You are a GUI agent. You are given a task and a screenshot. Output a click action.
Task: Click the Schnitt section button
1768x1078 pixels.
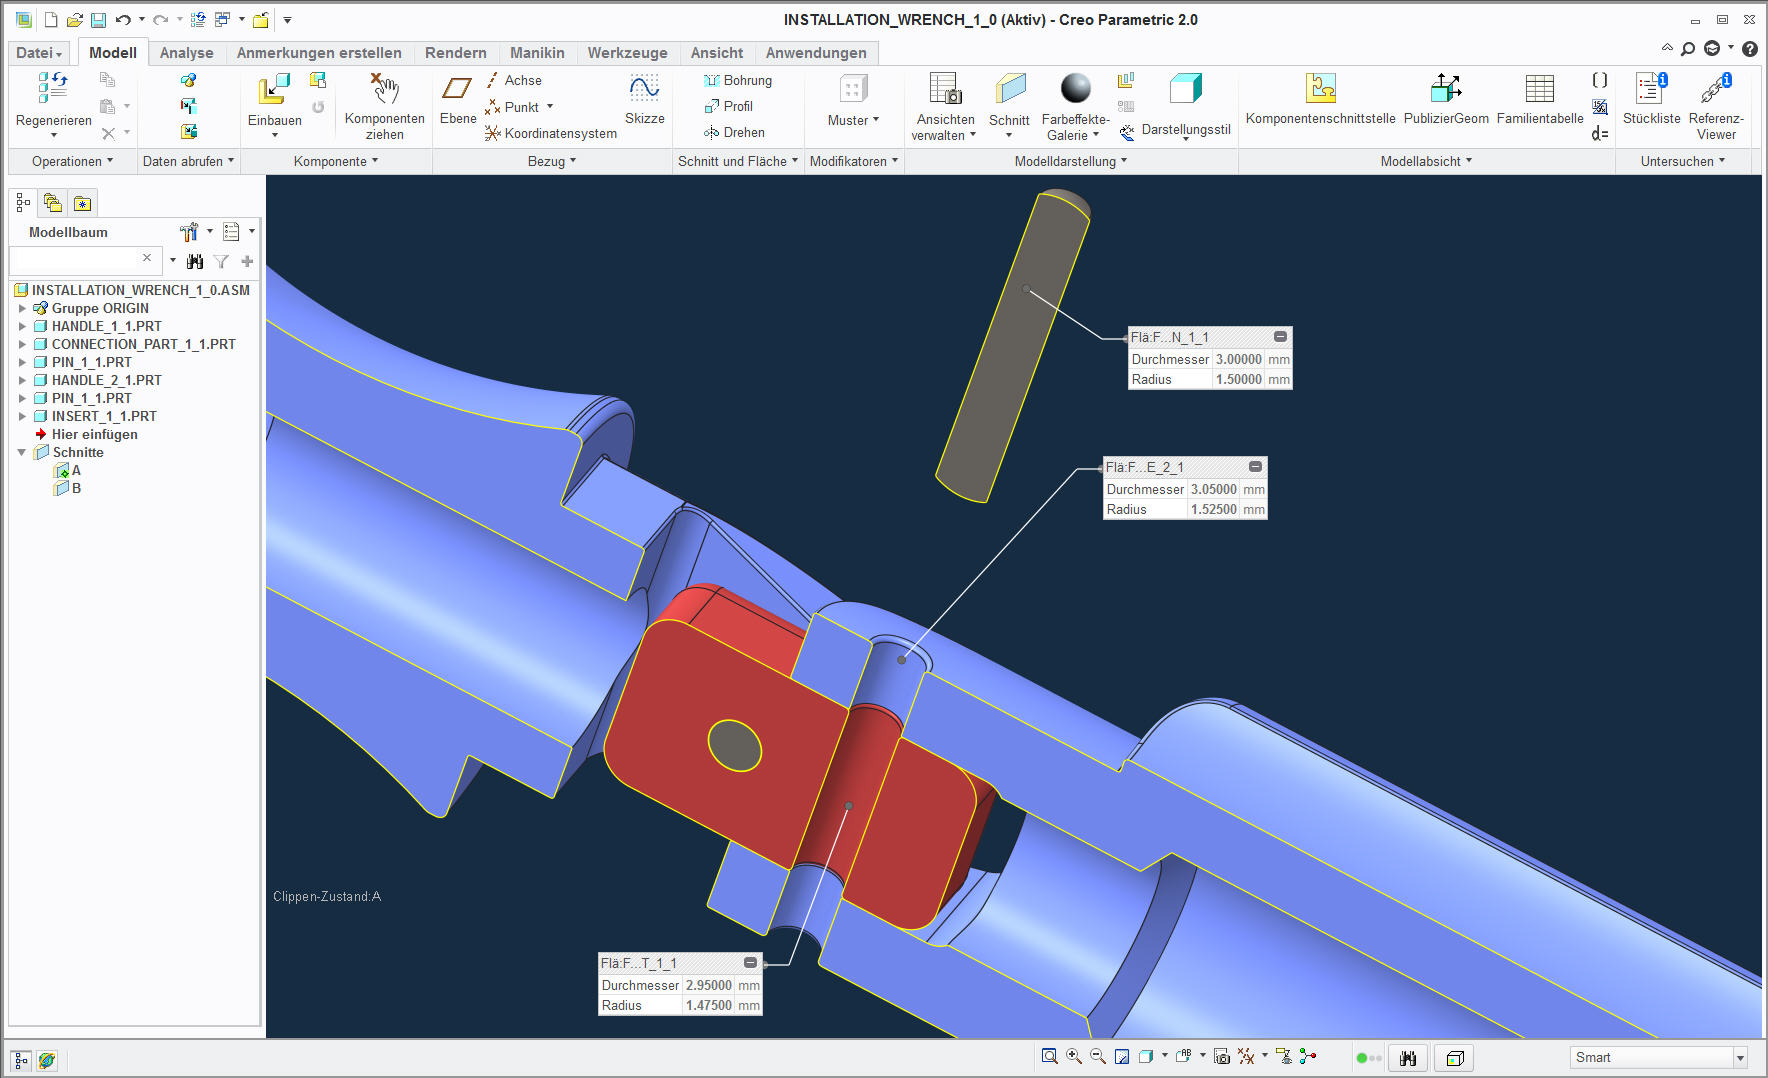pos(1009,106)
